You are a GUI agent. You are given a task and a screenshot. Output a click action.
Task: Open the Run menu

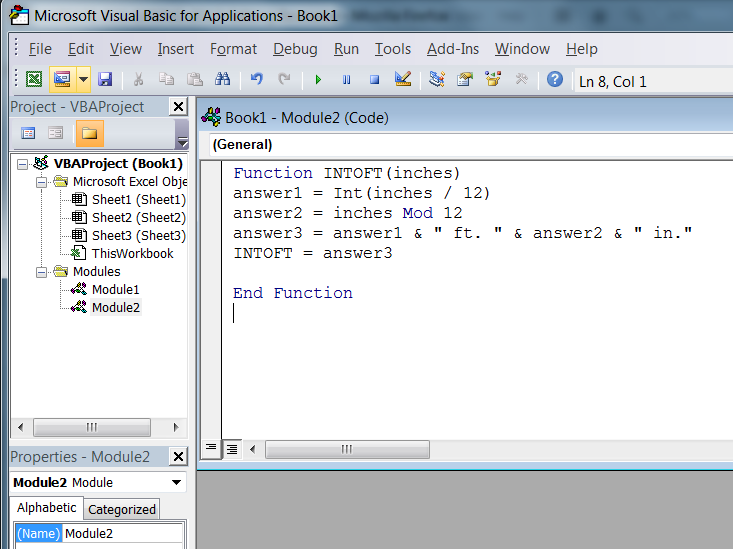tap(346, 49)
